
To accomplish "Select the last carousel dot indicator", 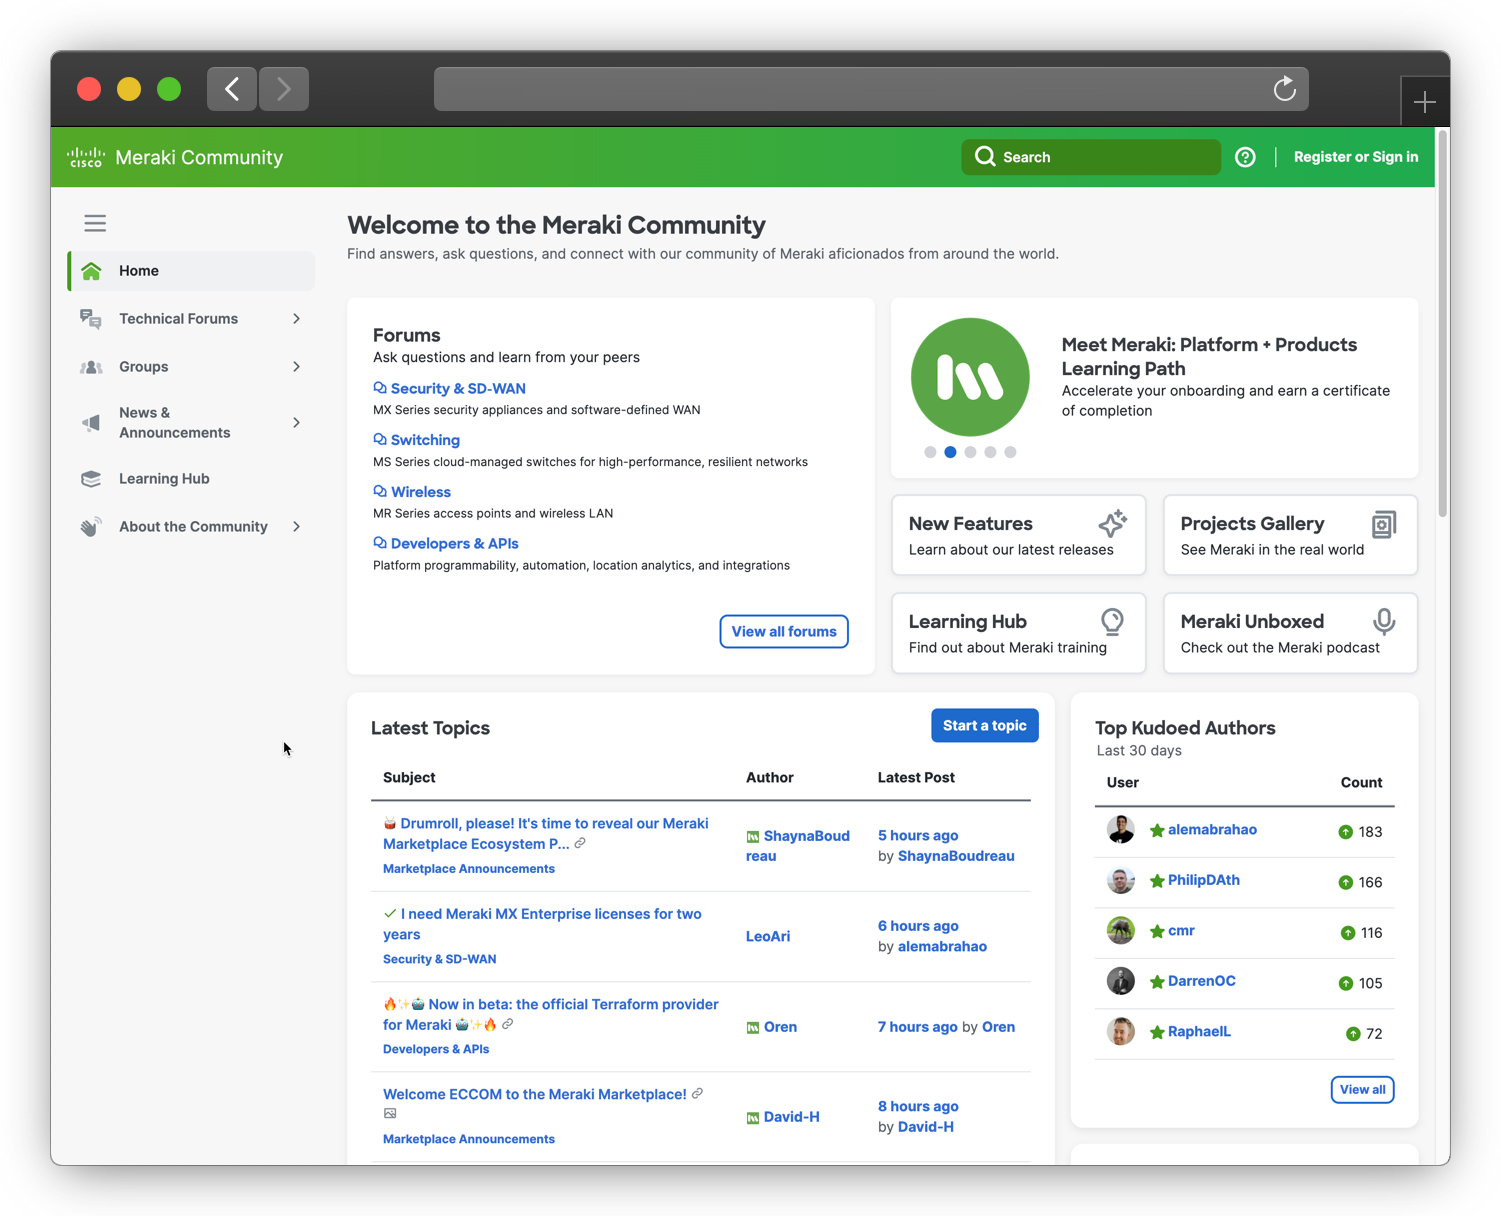I will (1010, 452).
